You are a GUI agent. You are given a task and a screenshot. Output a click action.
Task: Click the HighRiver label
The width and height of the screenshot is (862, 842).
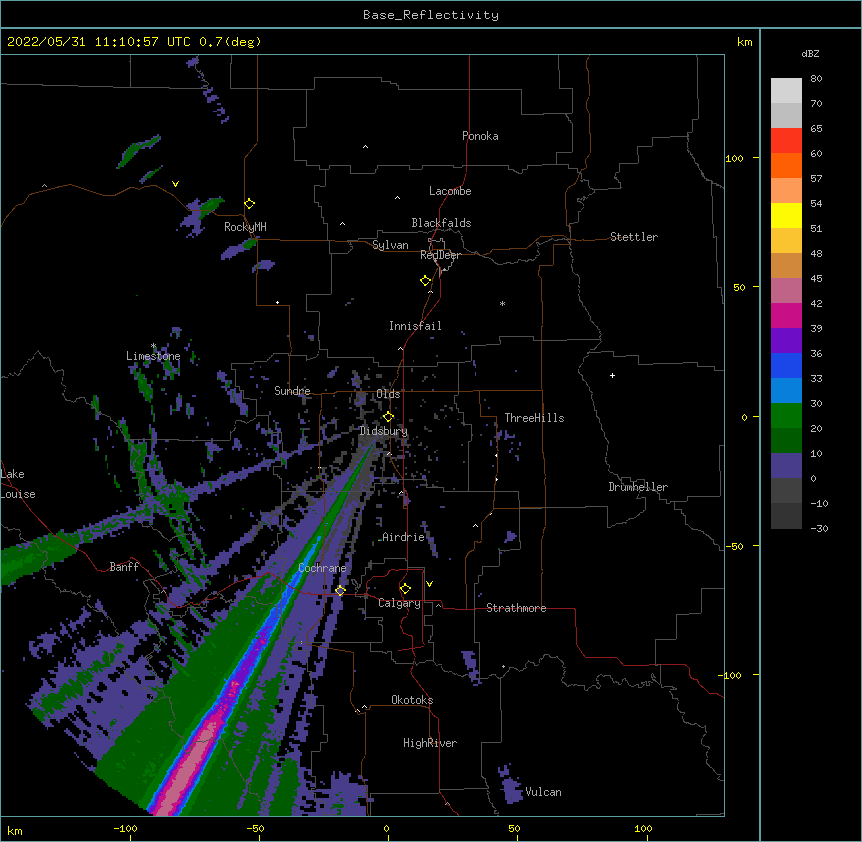click(430, 743)
